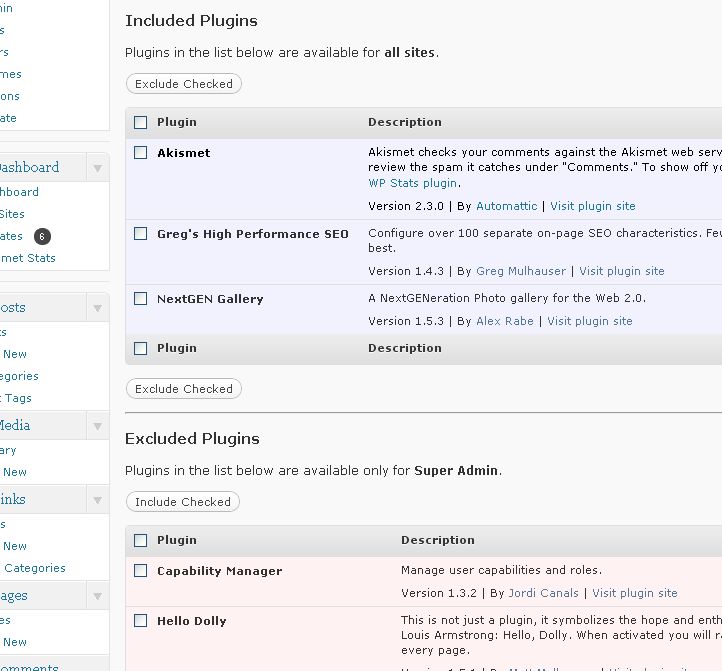Open the Alex Rabe author link

coord(505,321)
